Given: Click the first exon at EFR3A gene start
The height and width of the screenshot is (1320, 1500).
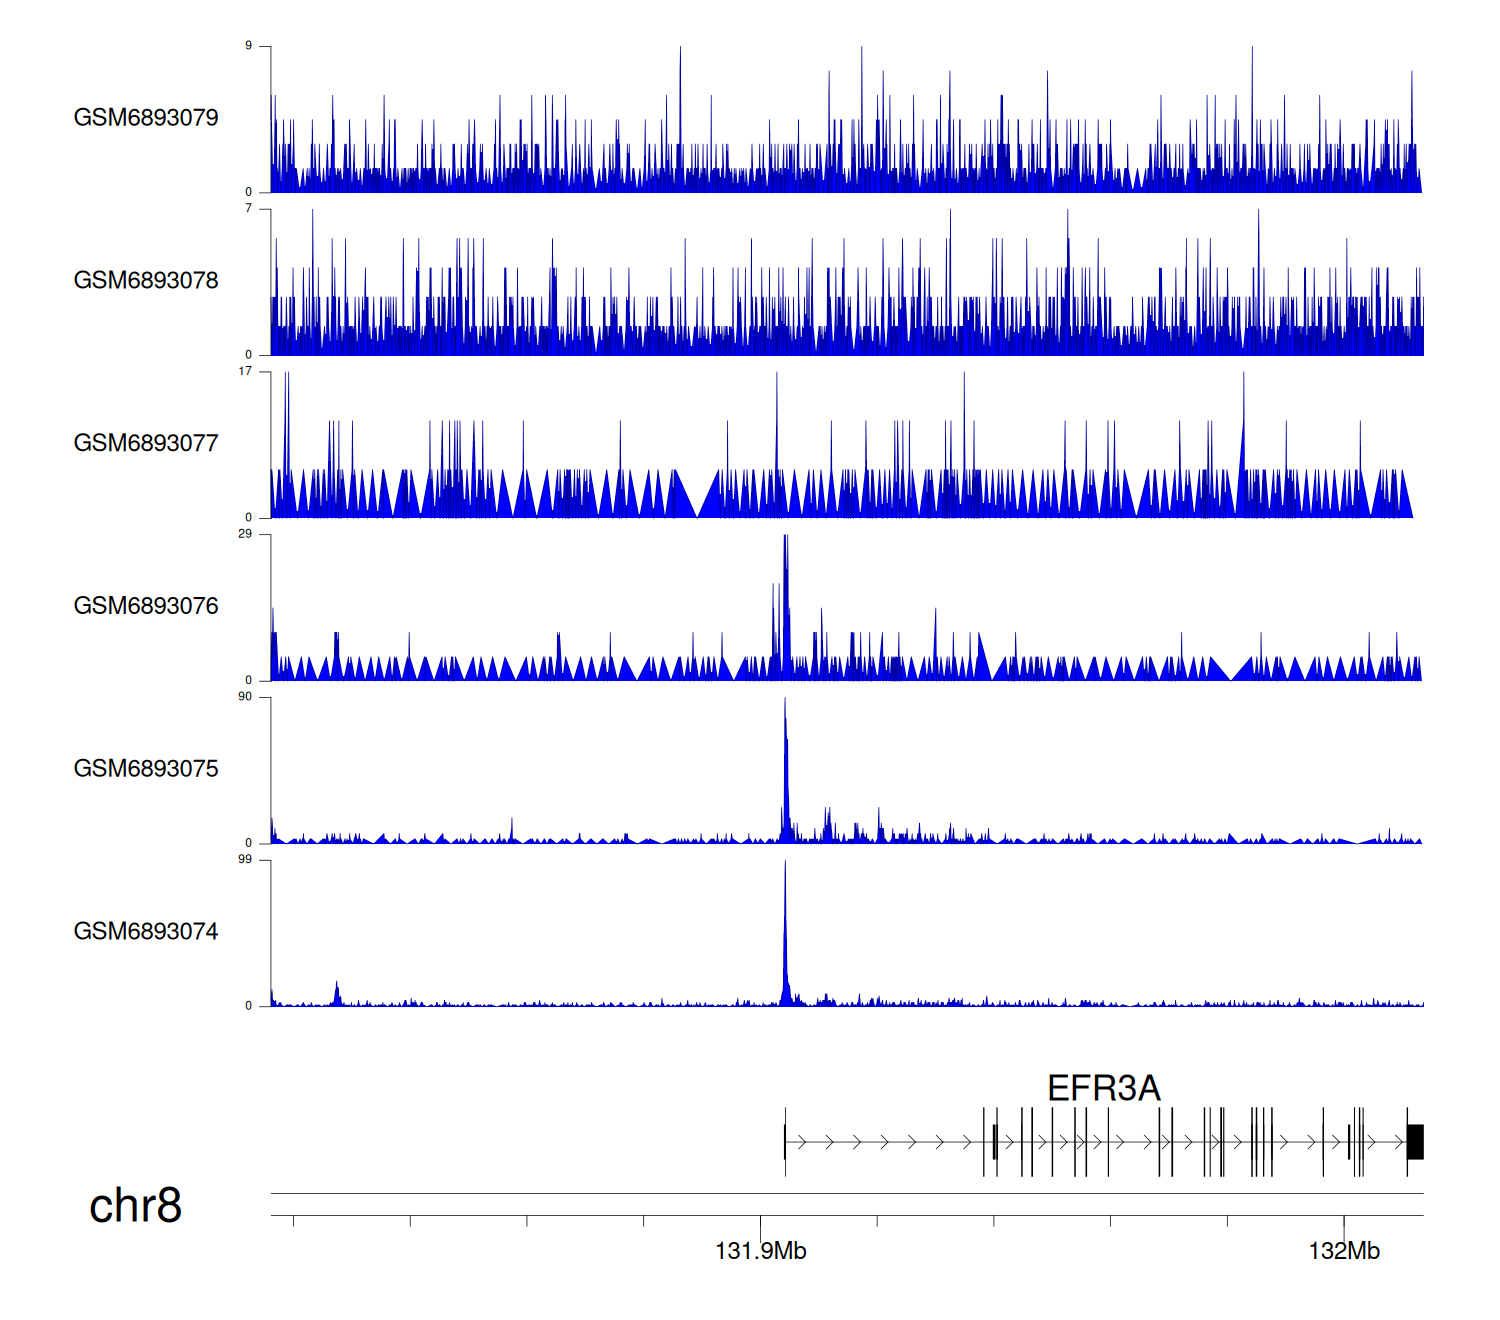Looking at the screenshot, I should pos(785,1142).
